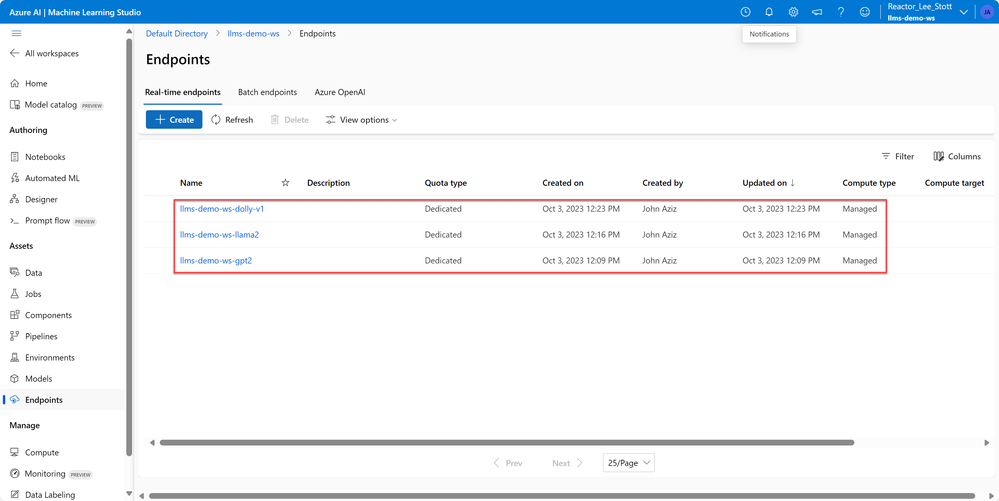
Task: Open the recent activity clock icon
Action: click(745, 11)
